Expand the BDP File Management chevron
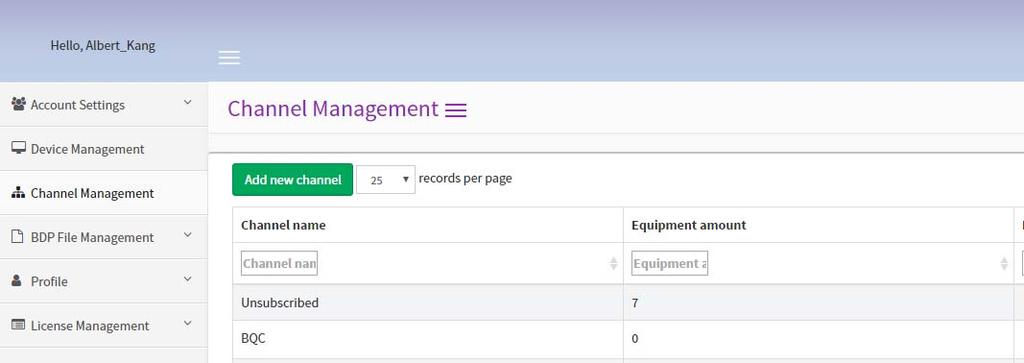Image resolution: width=1024 pixels, height=363 pixels. [188, 235]
